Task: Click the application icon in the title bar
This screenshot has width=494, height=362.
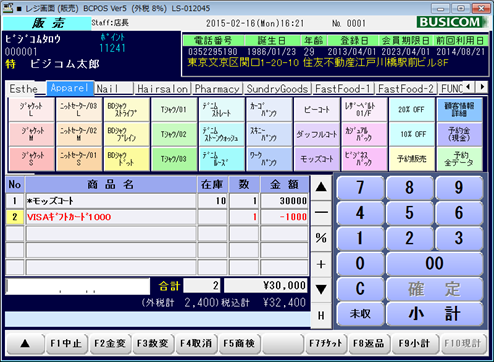Action: click(7, 8)
